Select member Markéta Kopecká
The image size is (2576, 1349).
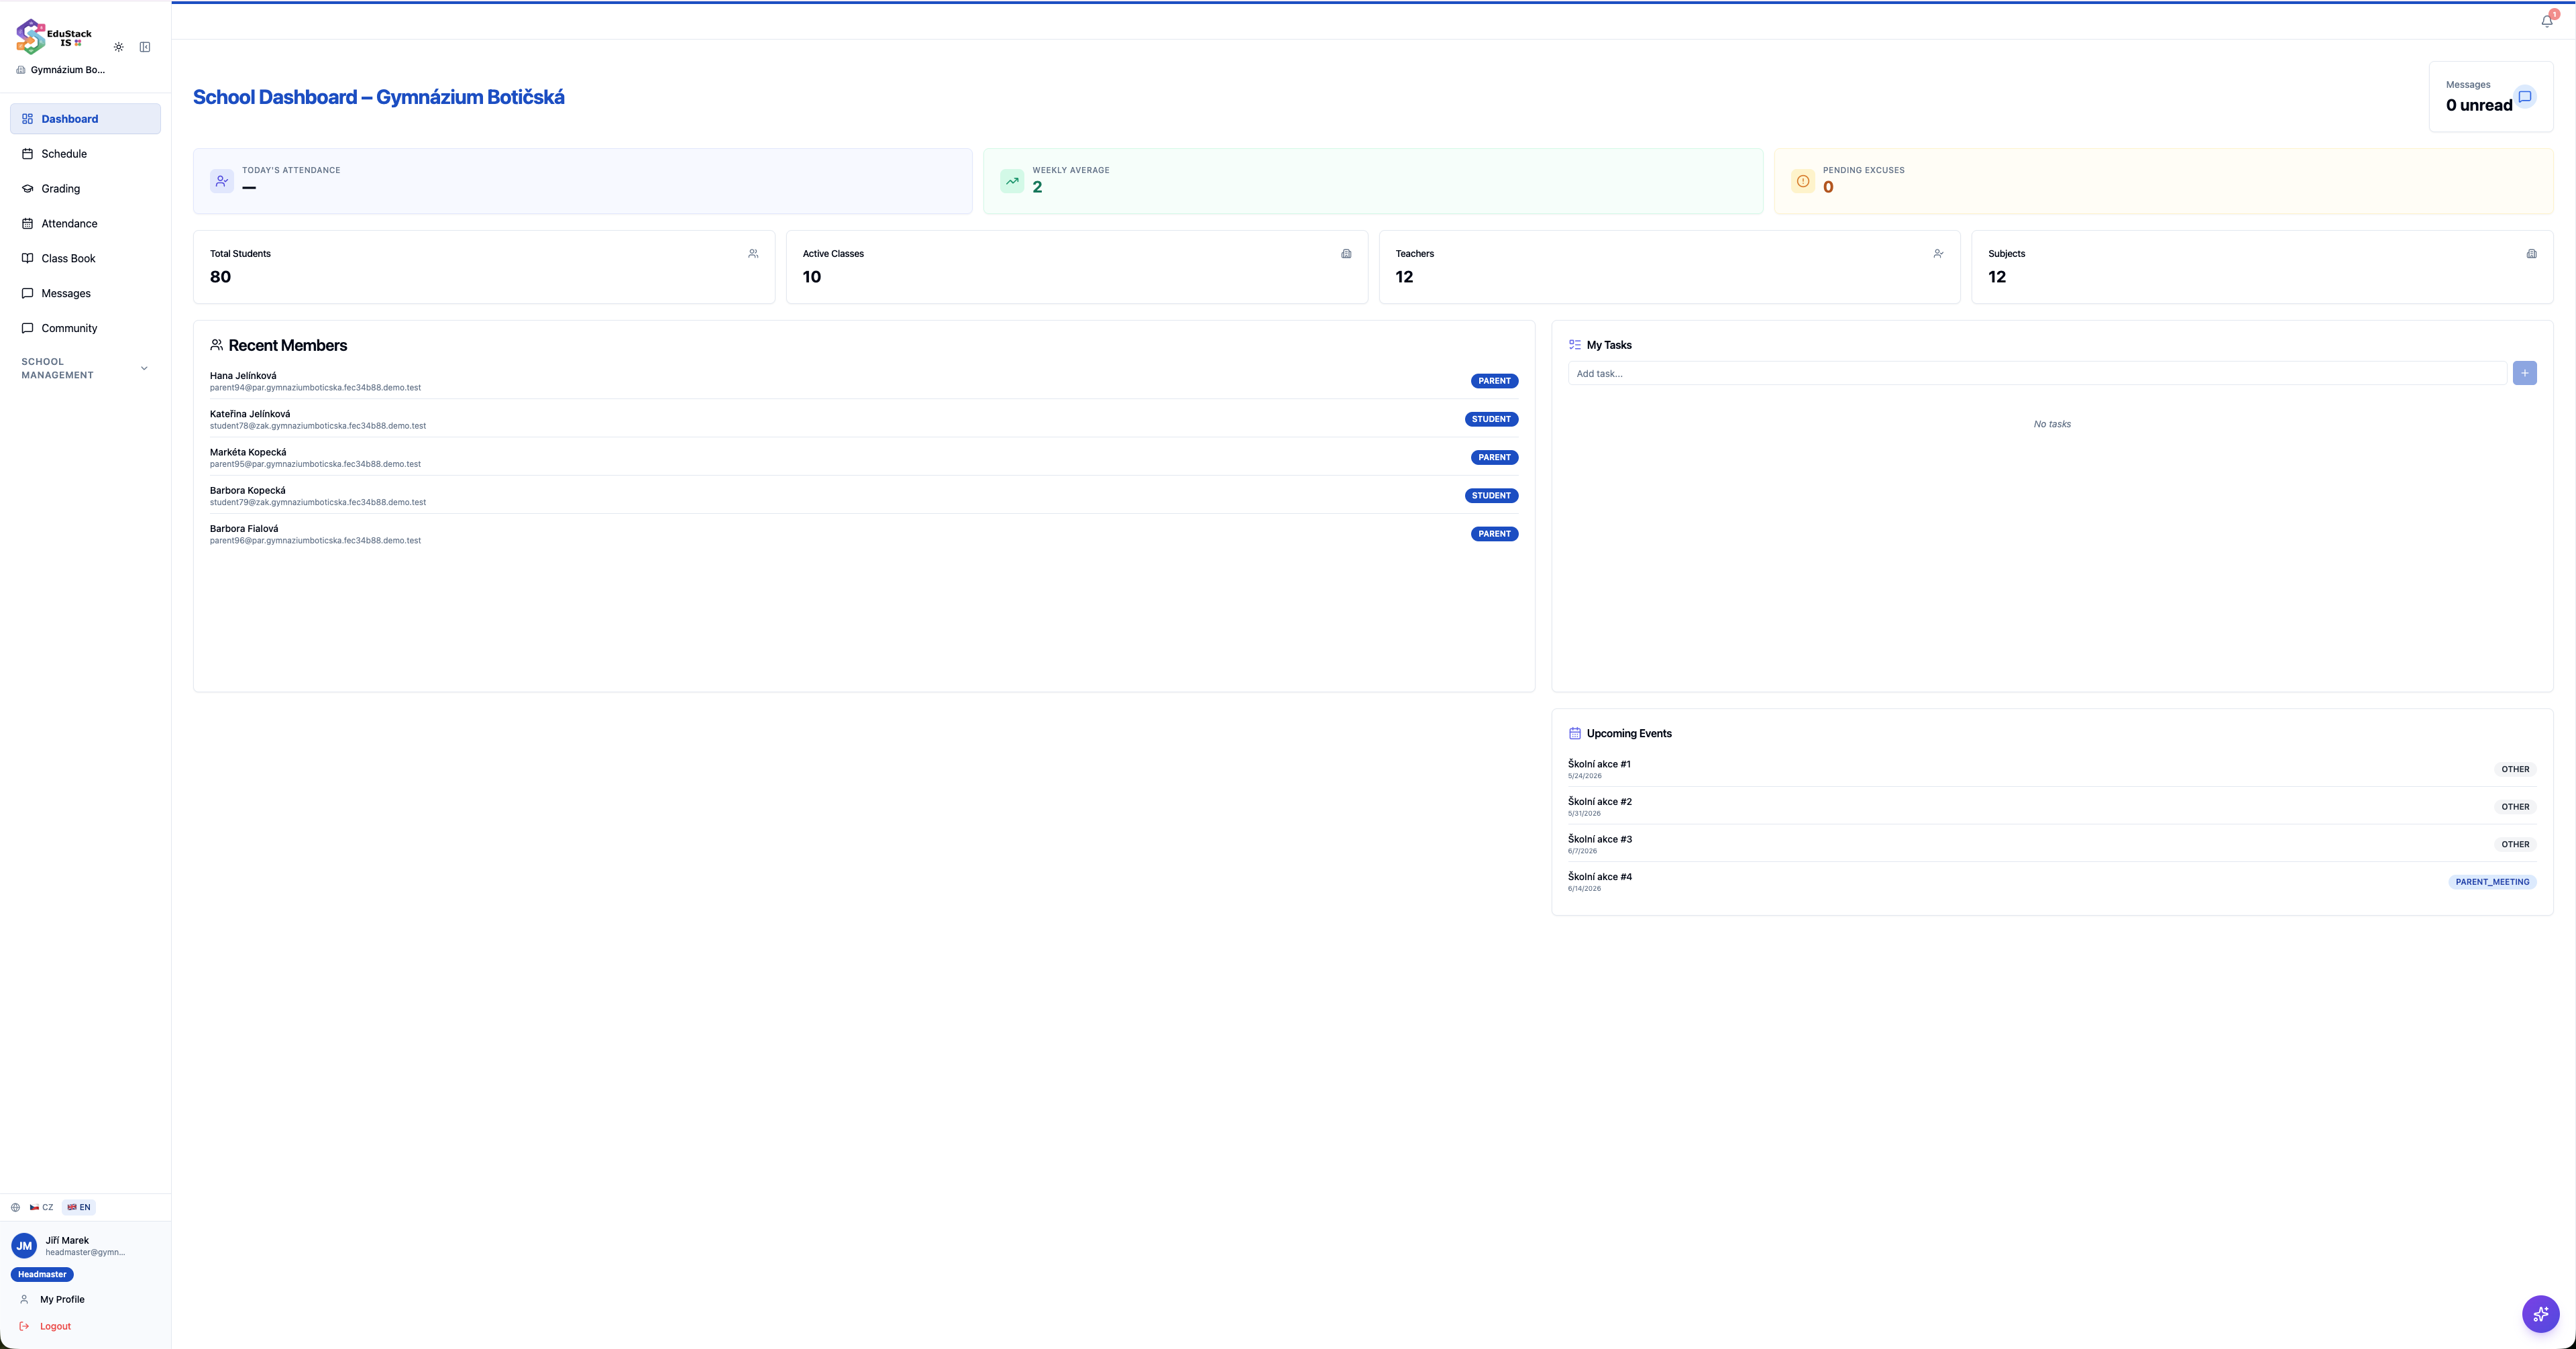point(864,457)
